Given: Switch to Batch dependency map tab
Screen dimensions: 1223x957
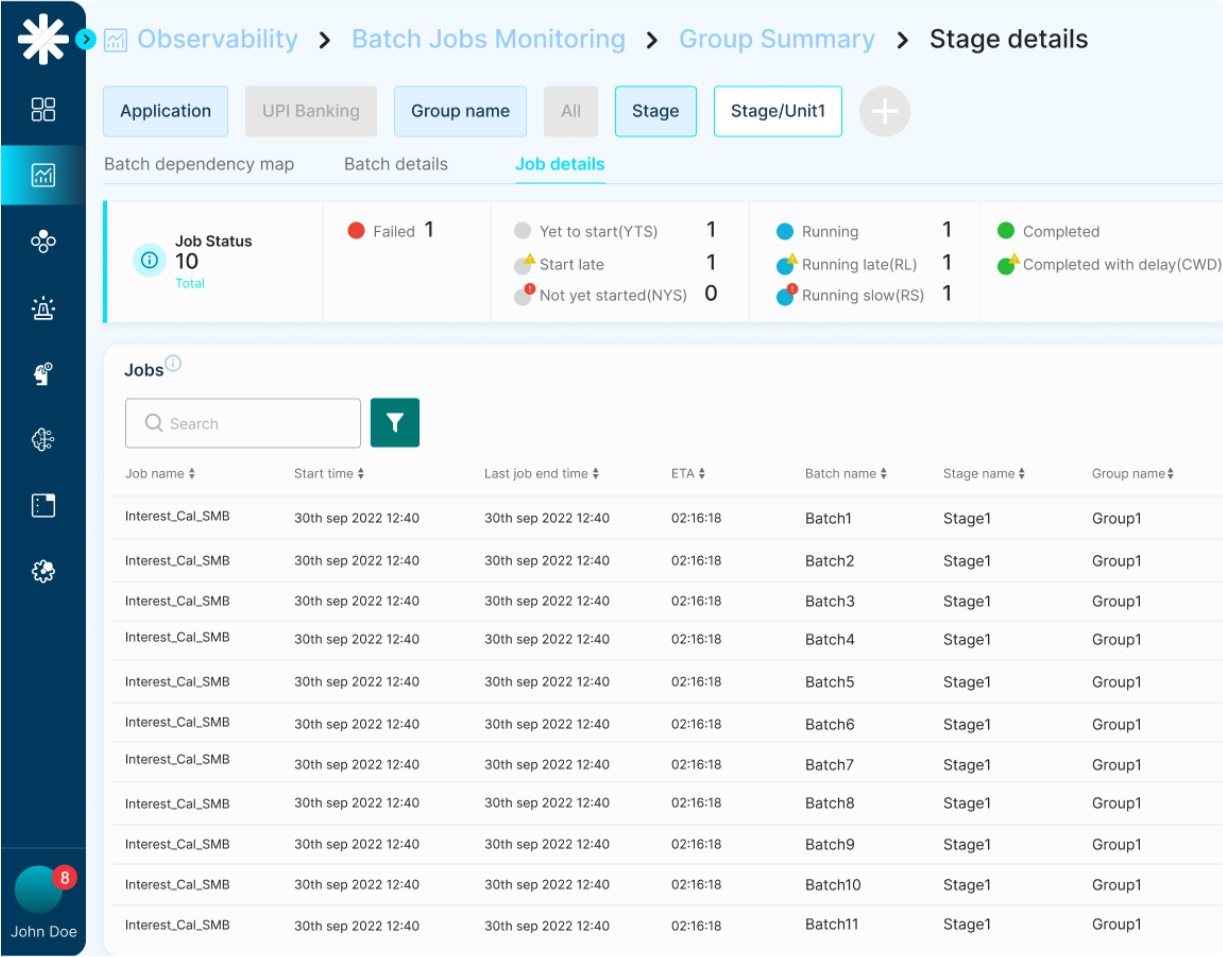Looking at the screenshot, I should pyautogui.click(x=199, y=164).
